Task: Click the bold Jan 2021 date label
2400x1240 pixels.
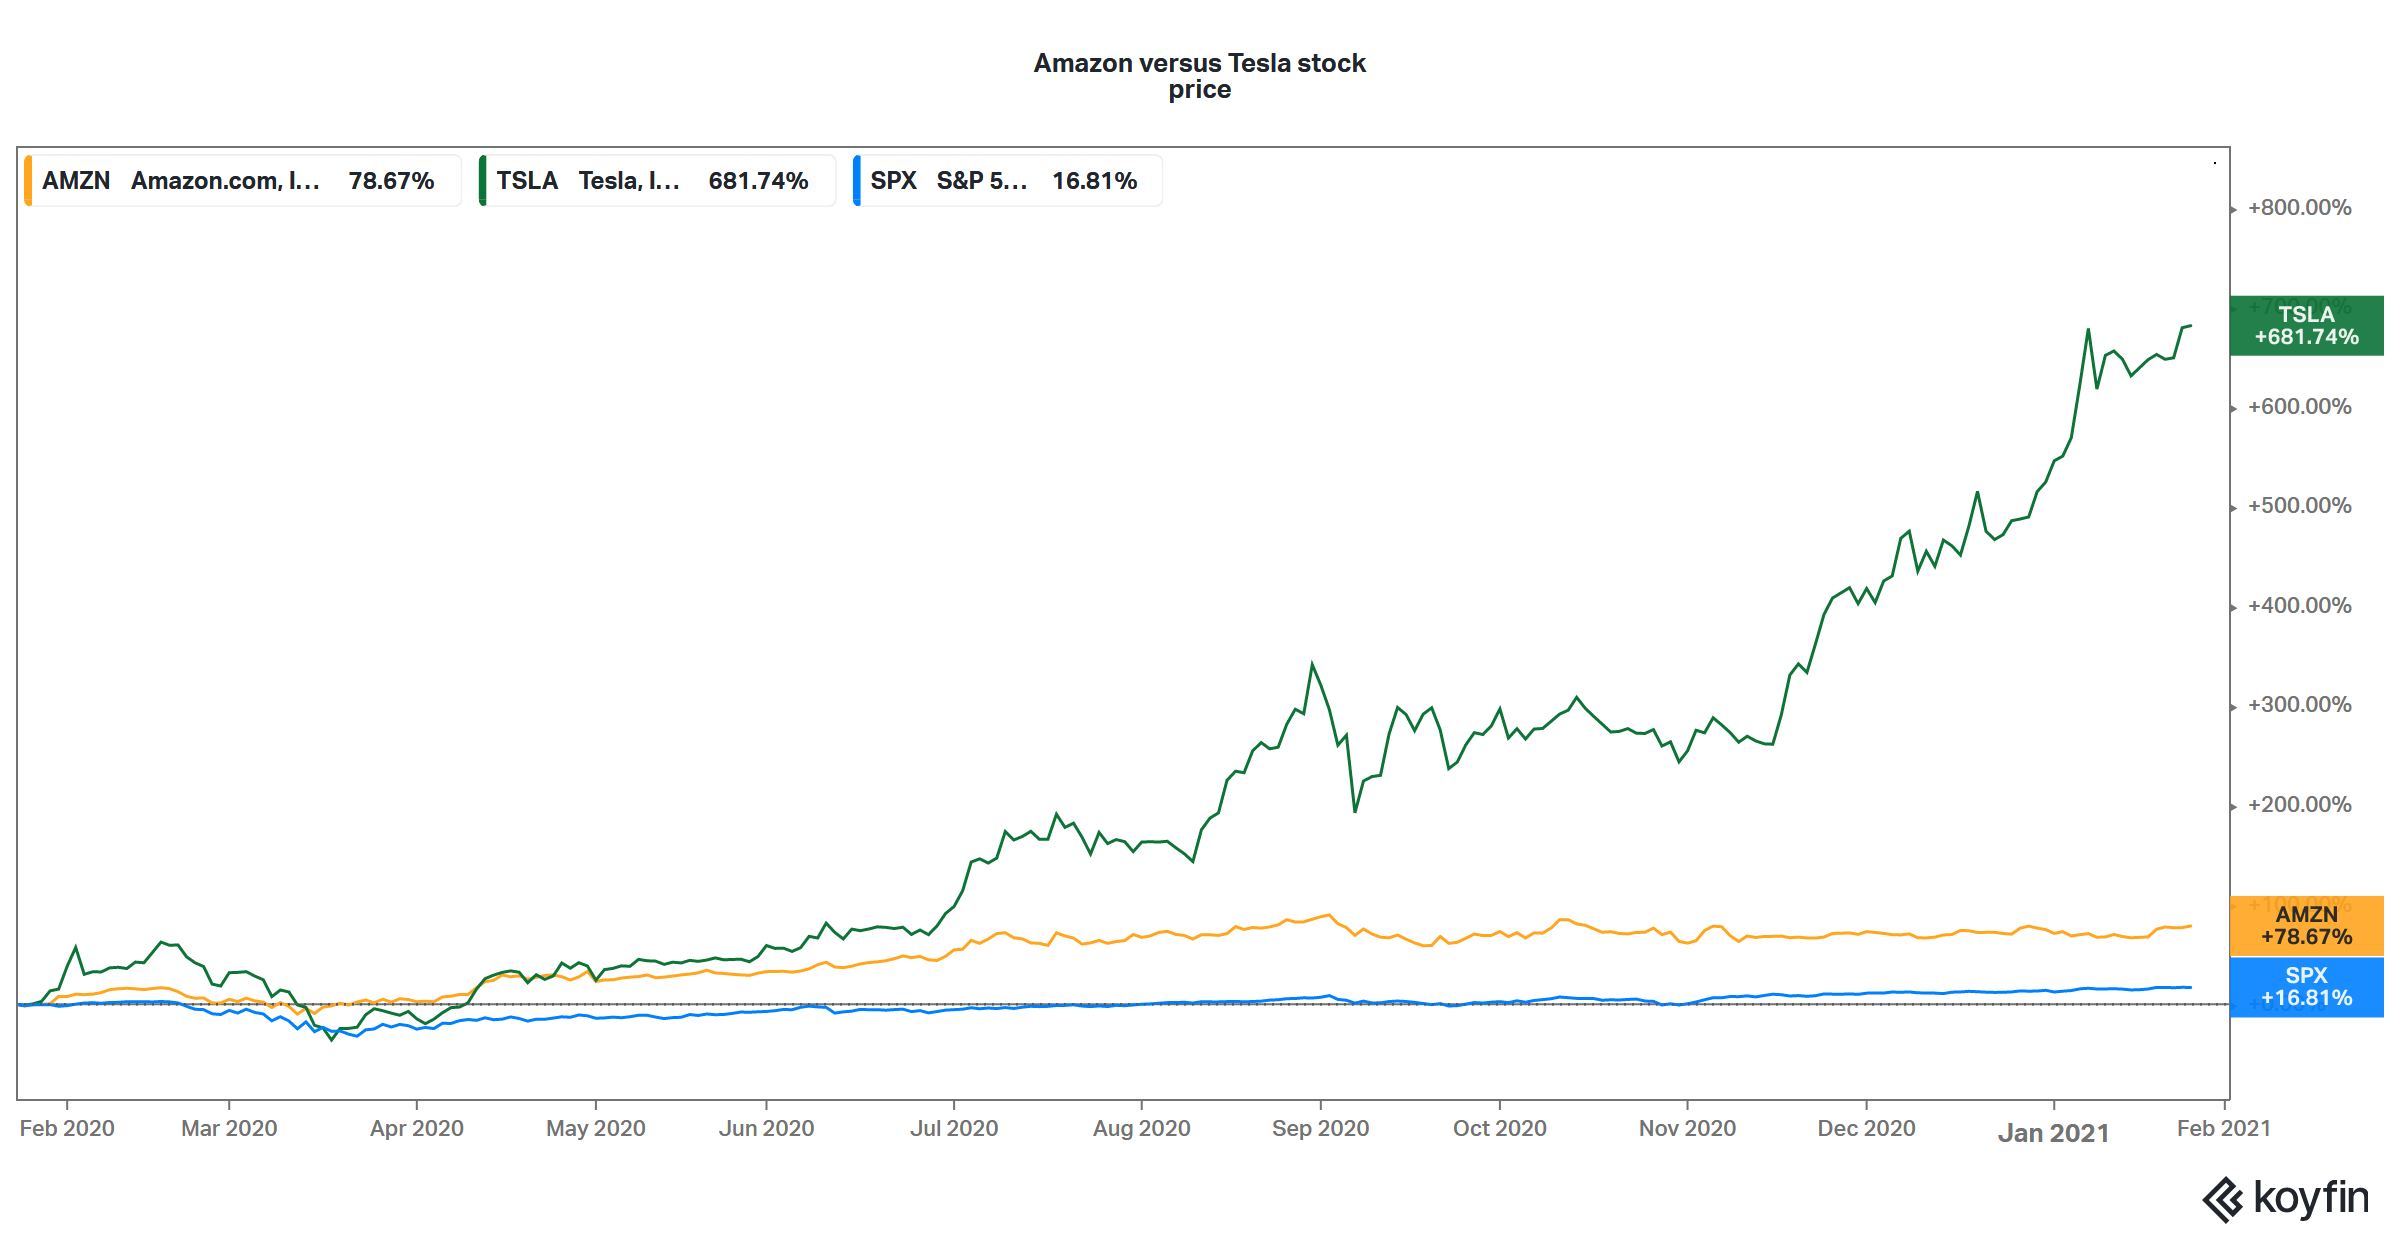Action: tap(2053, 1133)
